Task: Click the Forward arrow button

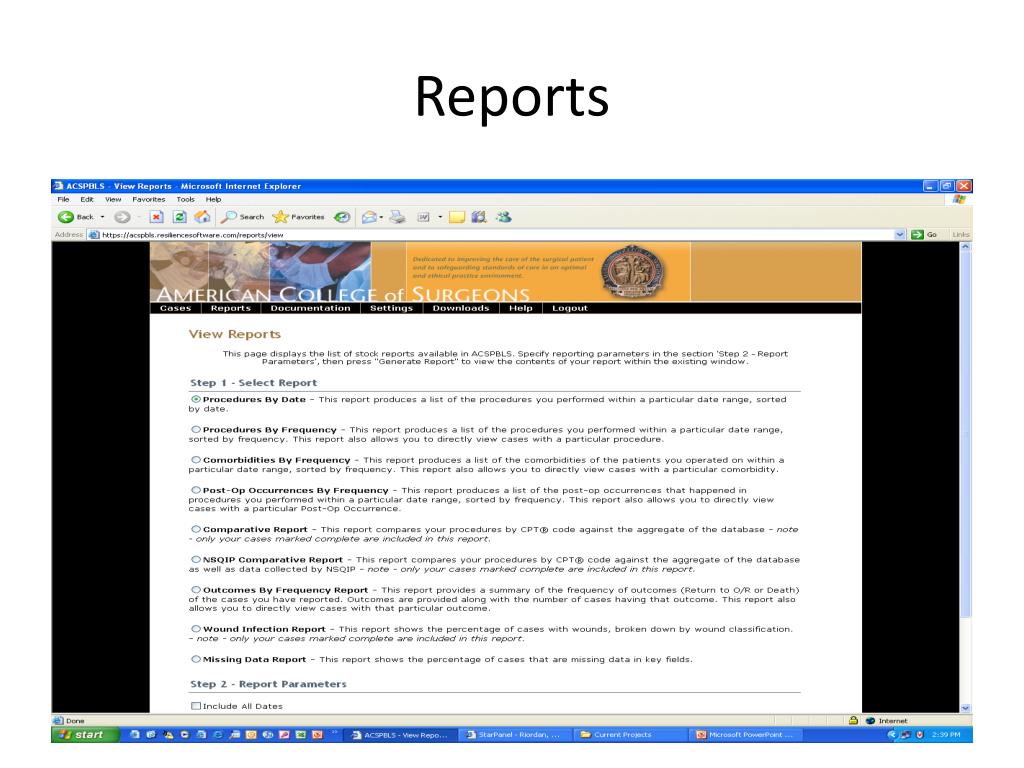Action: tap(122, 217)
